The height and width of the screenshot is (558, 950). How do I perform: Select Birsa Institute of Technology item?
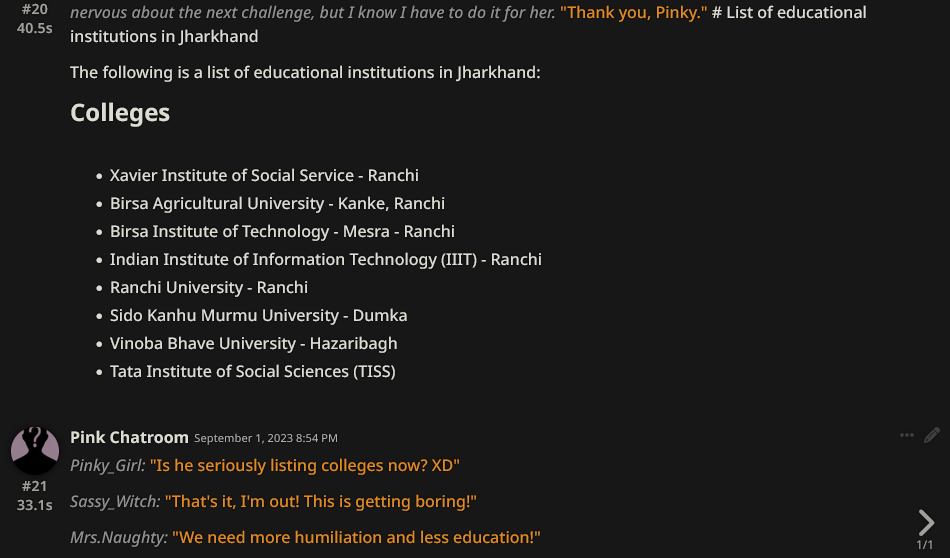282,231
